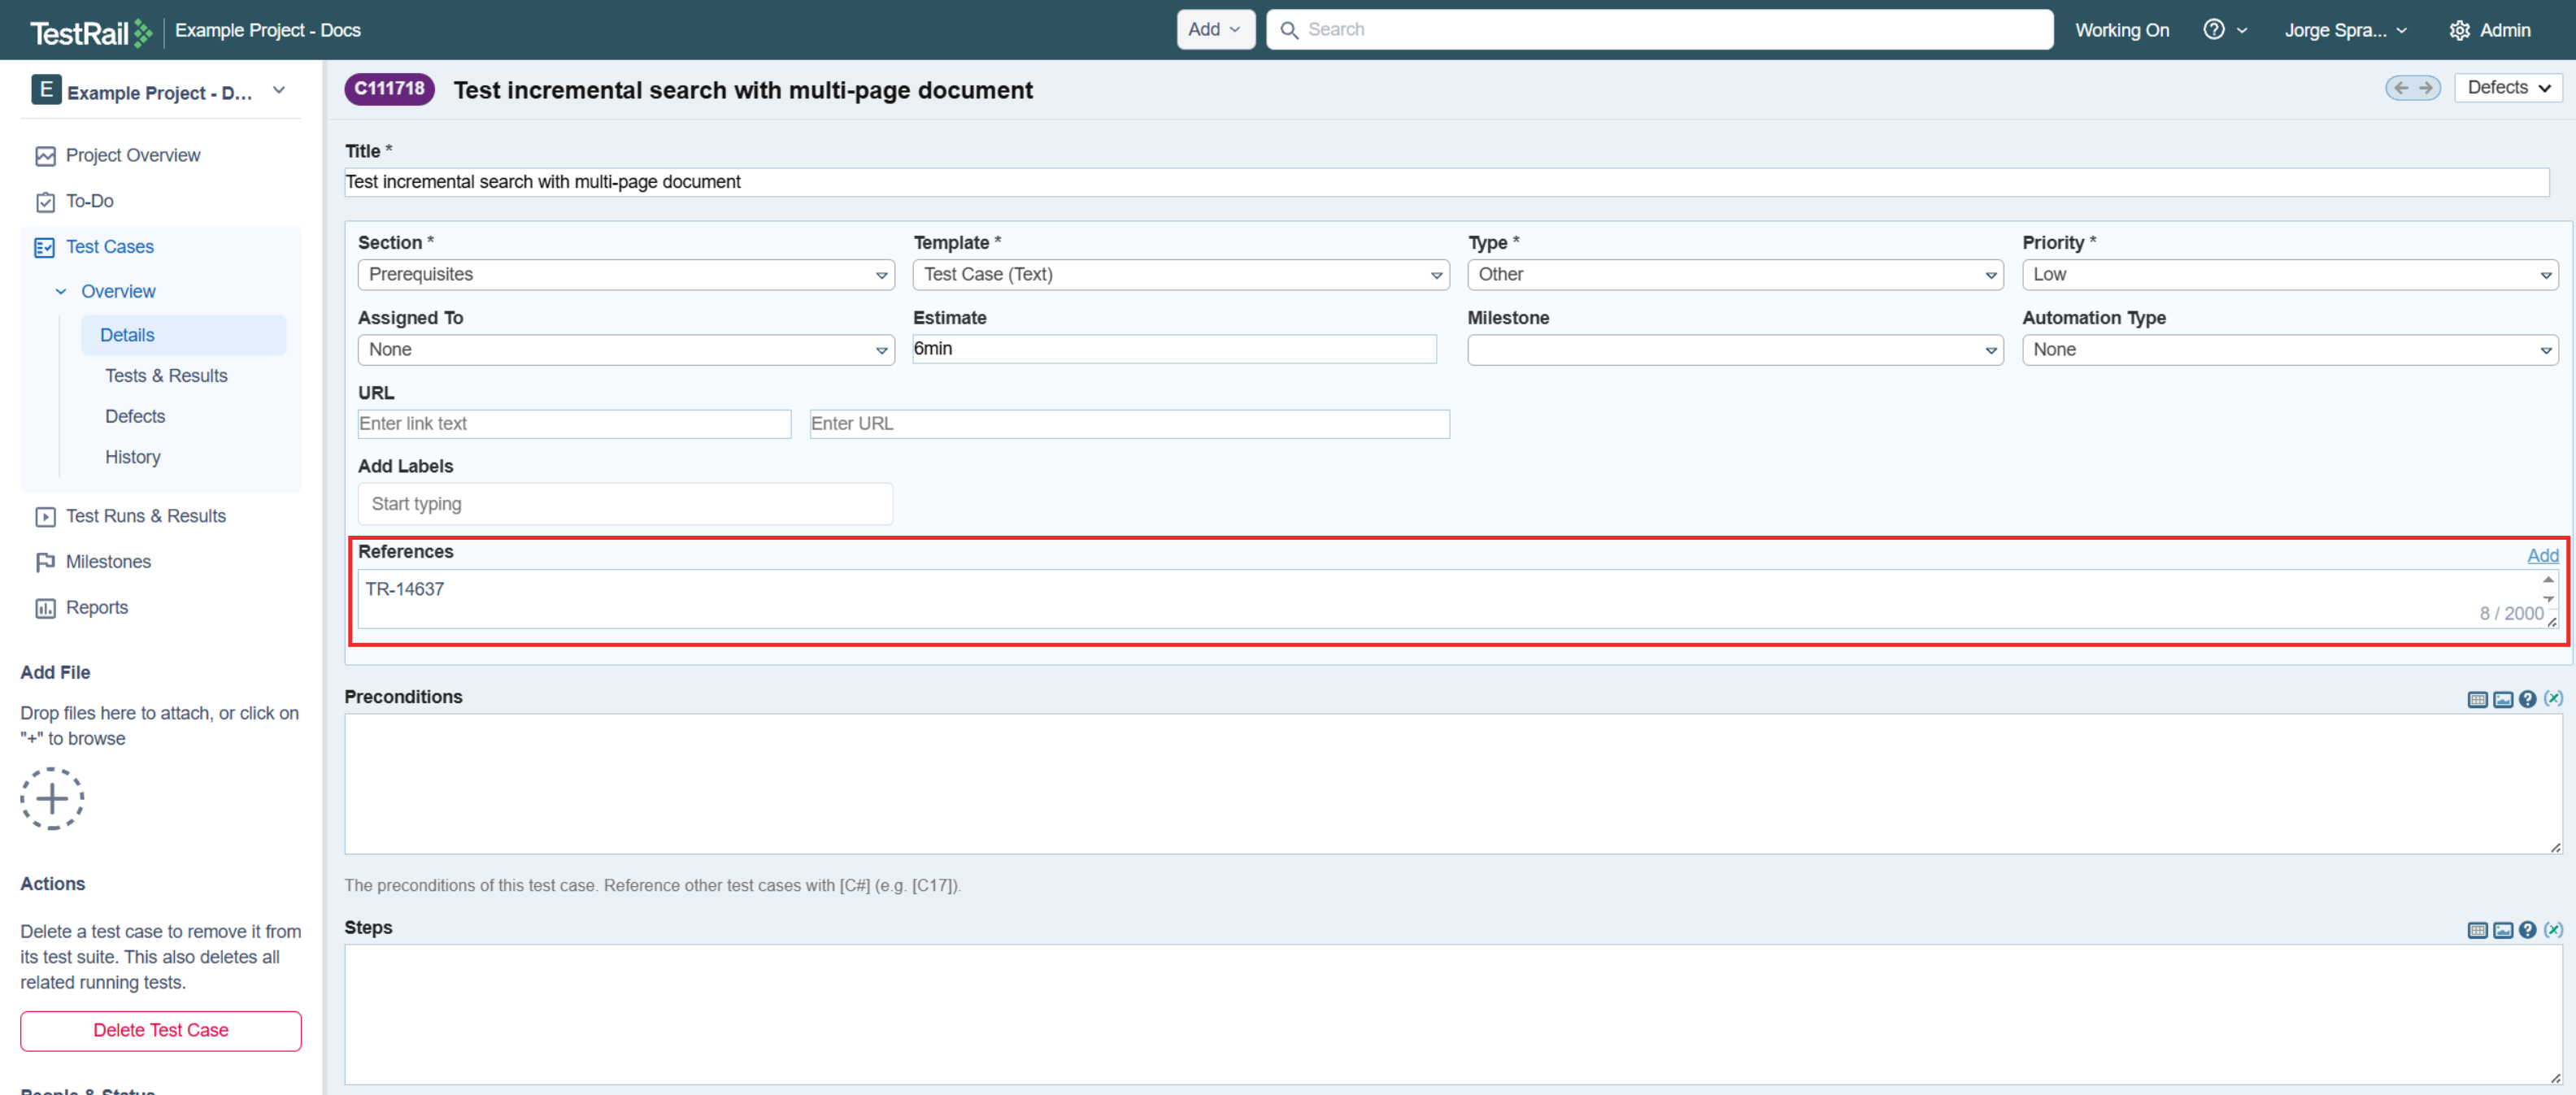Click the add table icon above Preconditions
Image resolution: width=2576 pixels, height=1095 pixels.
coord(2476,699)
